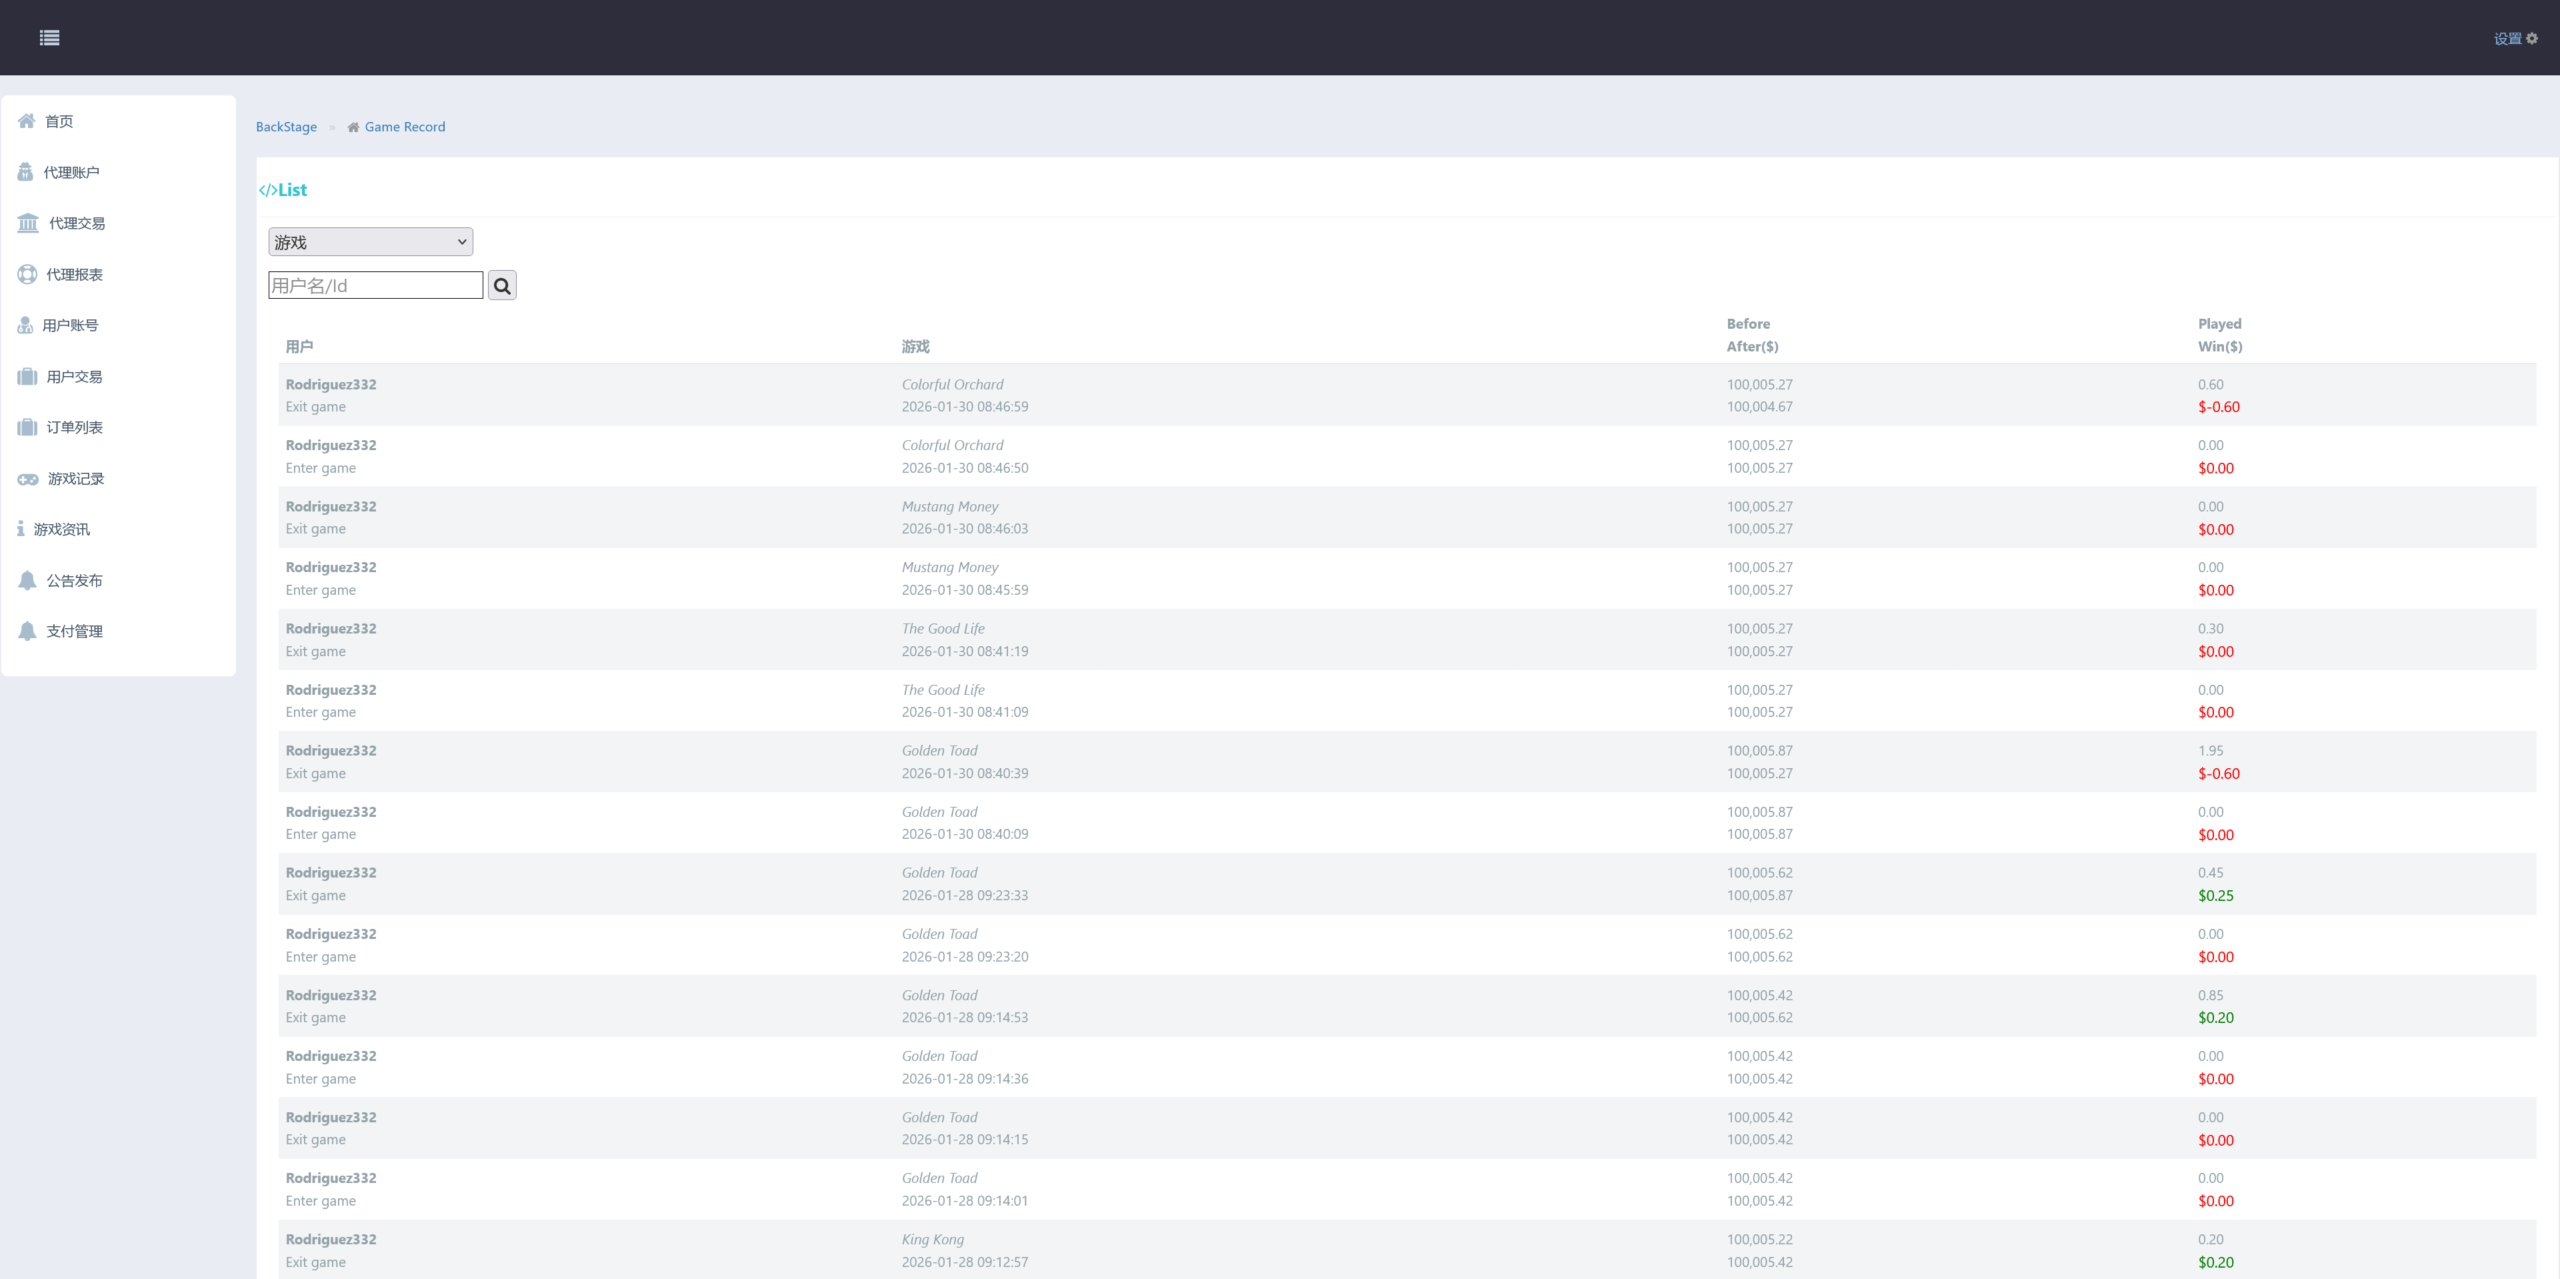The image size is (2560, 1279).
Task: Click the bell icon for 公告发布
Action: [27, 581]
